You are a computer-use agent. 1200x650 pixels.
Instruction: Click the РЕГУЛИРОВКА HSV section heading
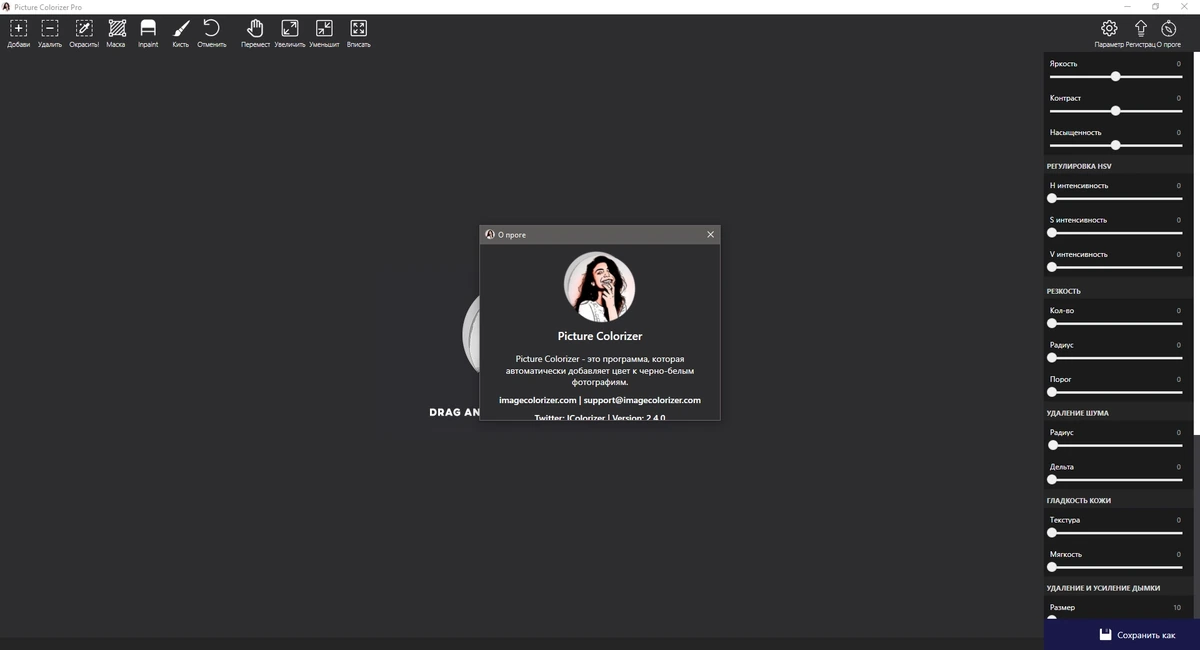click(x=1079, y=166)
